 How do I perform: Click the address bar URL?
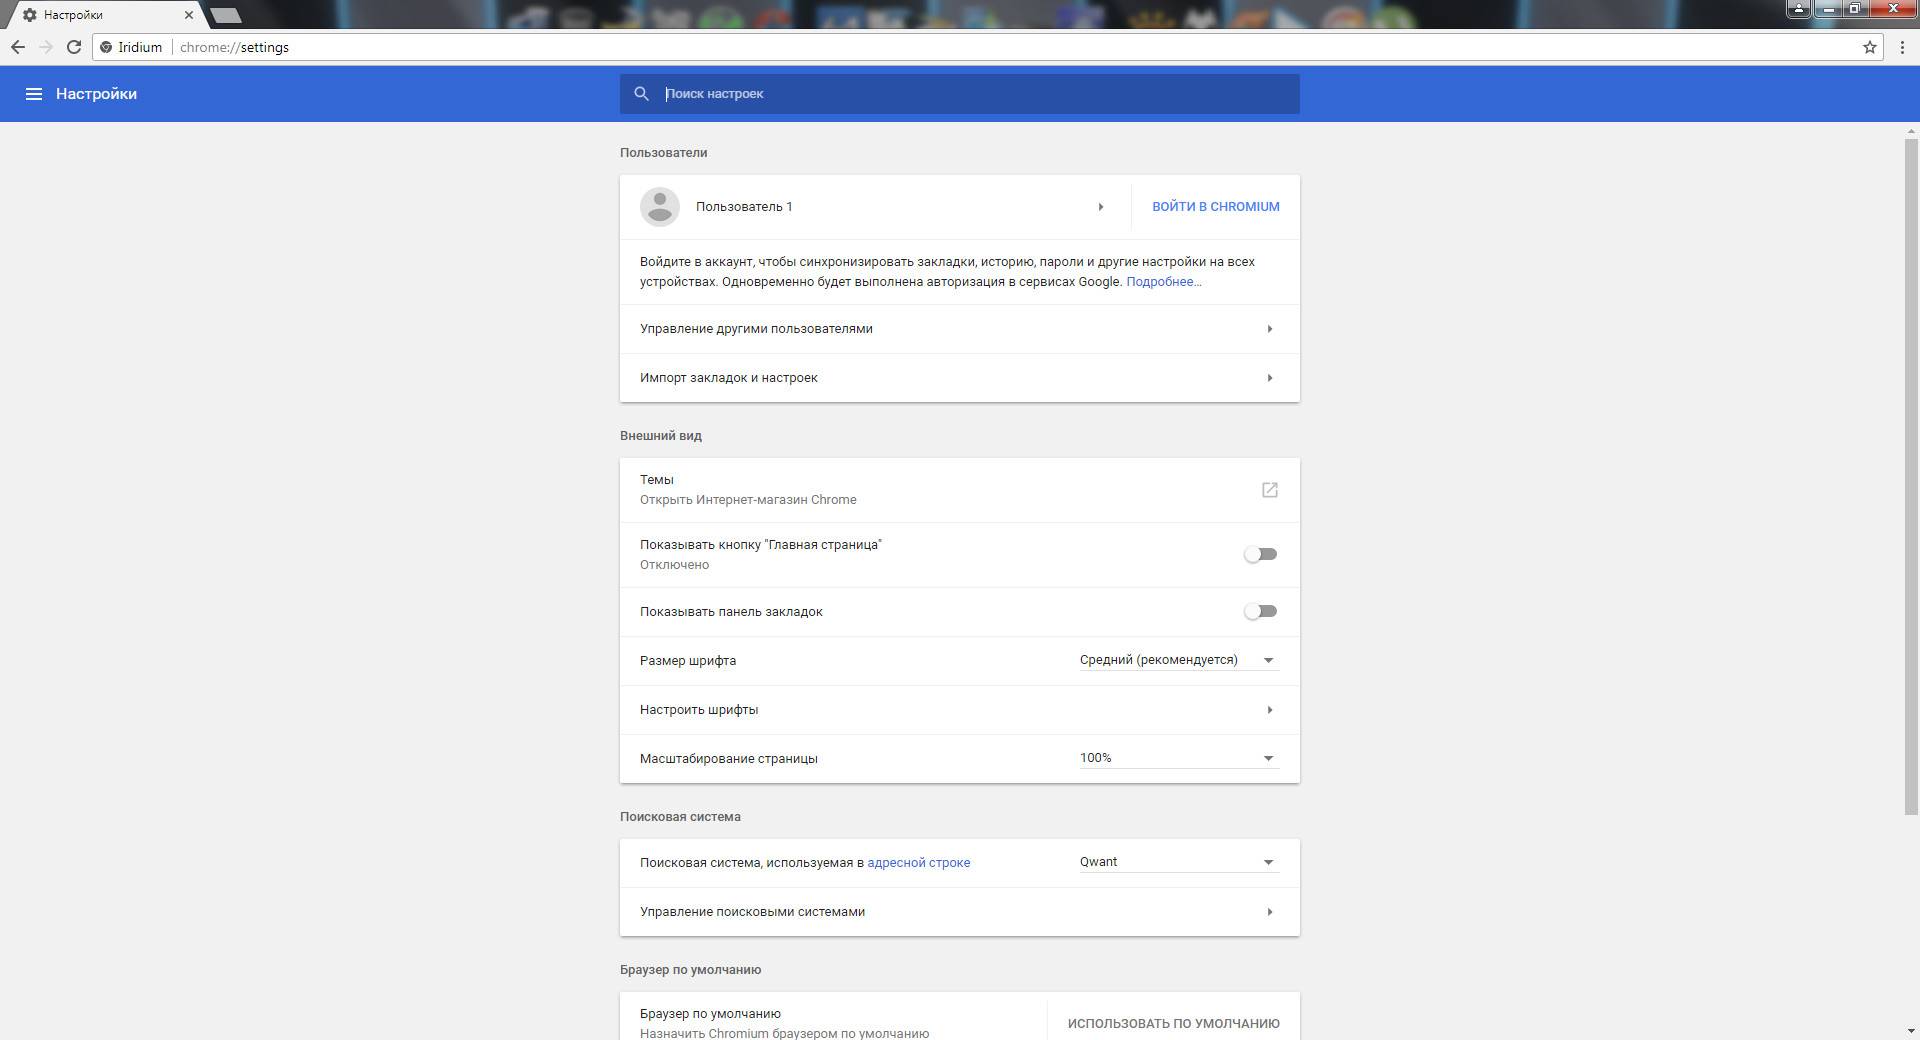point(235,47)
